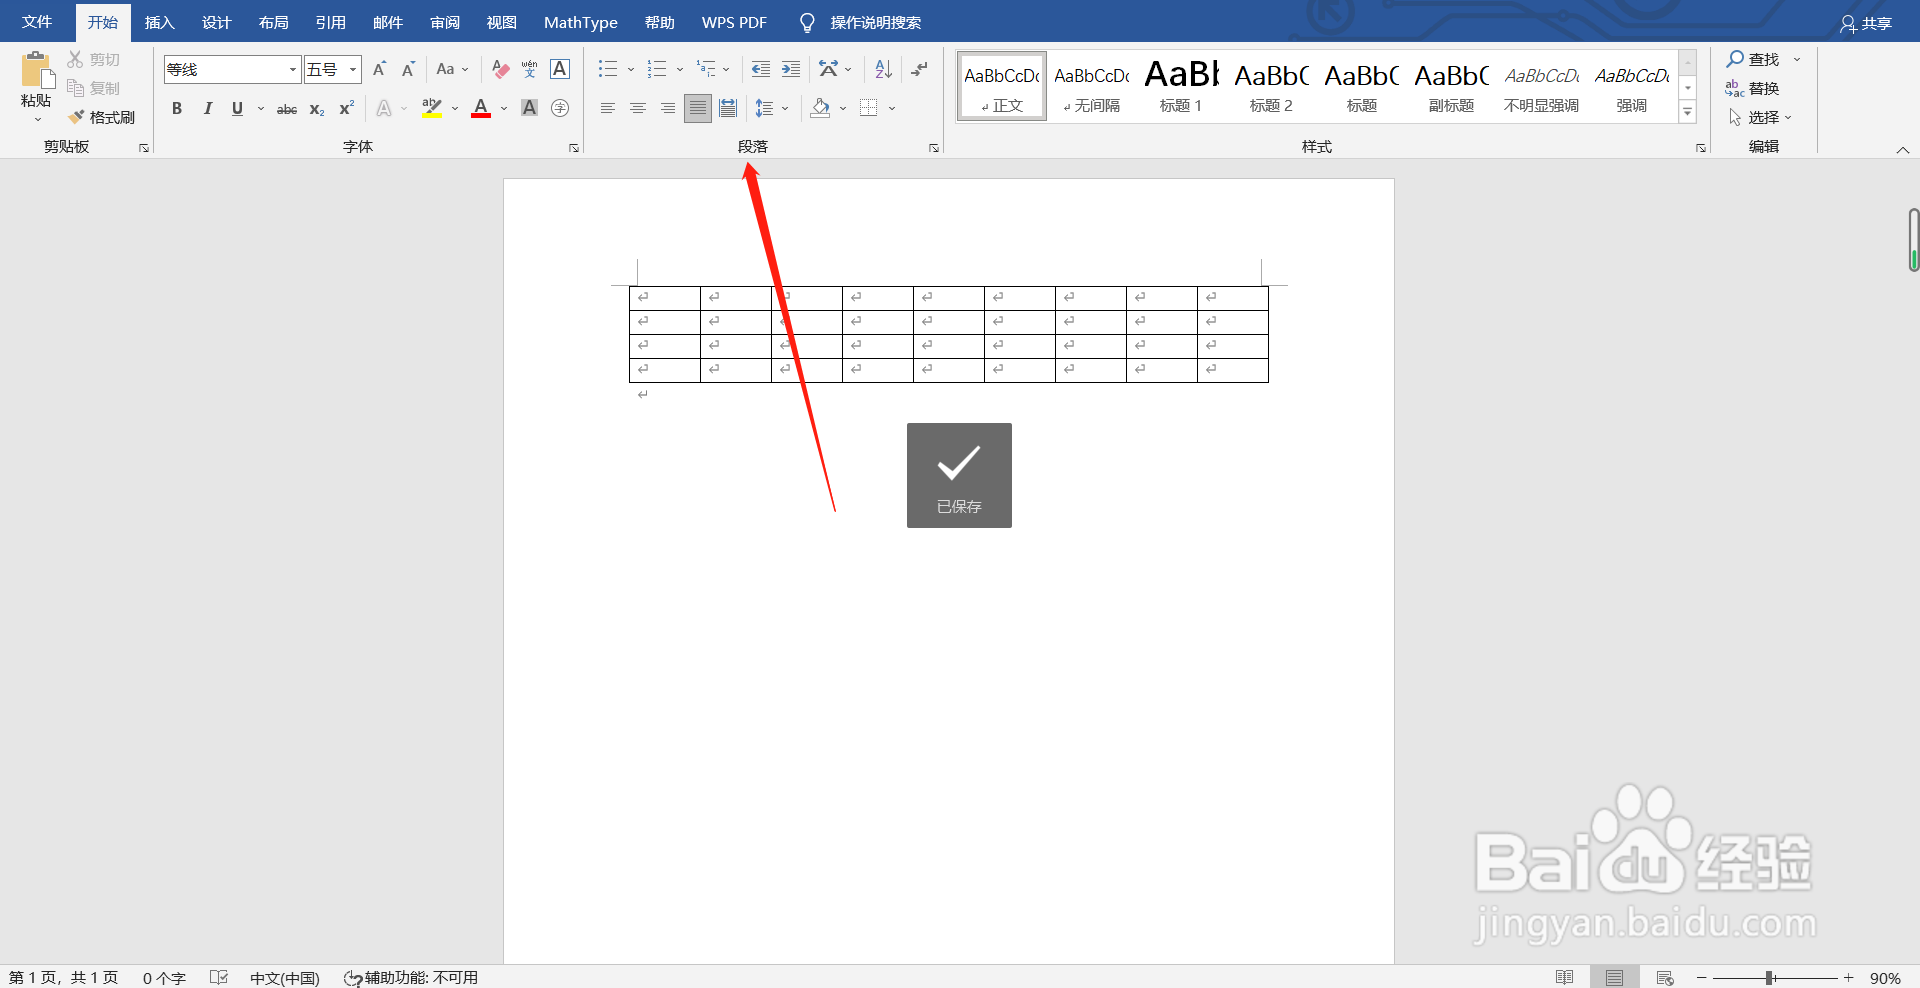Expand the styles gallery
Image resolution: width=1920 pixels, height=988 pixels.
[1688, 112]
